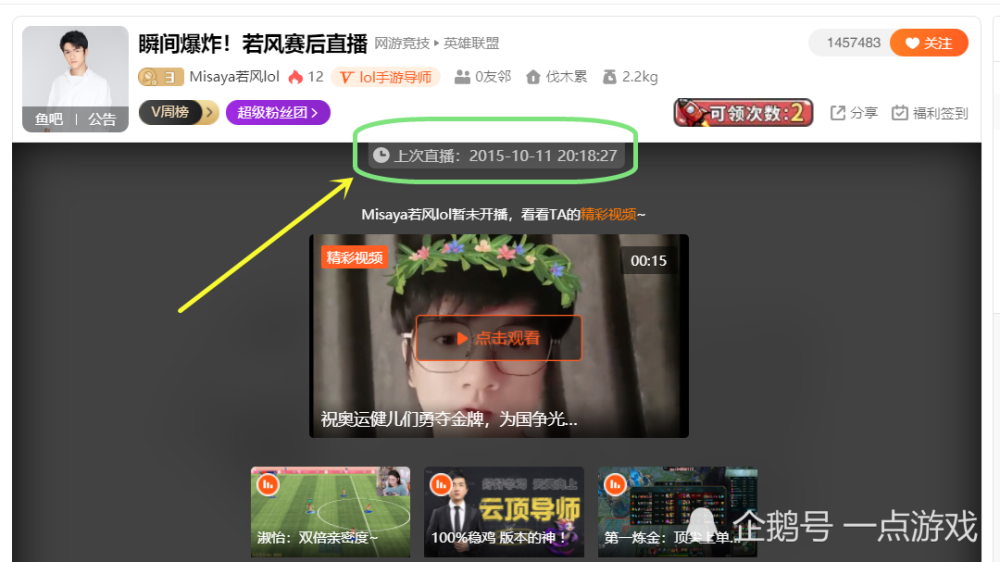Click the stream title 瞬间爆炸！若风赛后直播

coord(253,43)
